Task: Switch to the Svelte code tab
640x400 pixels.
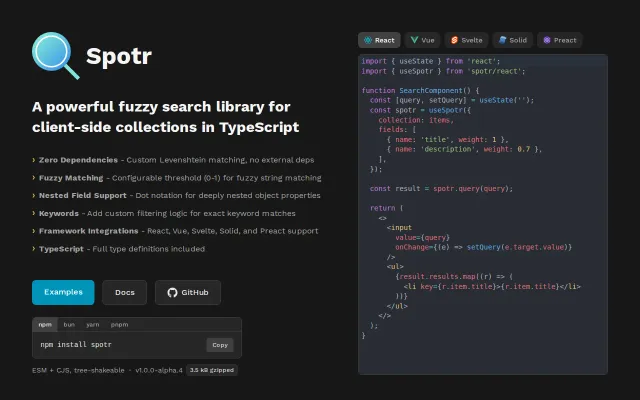Action: coord(466,40)
